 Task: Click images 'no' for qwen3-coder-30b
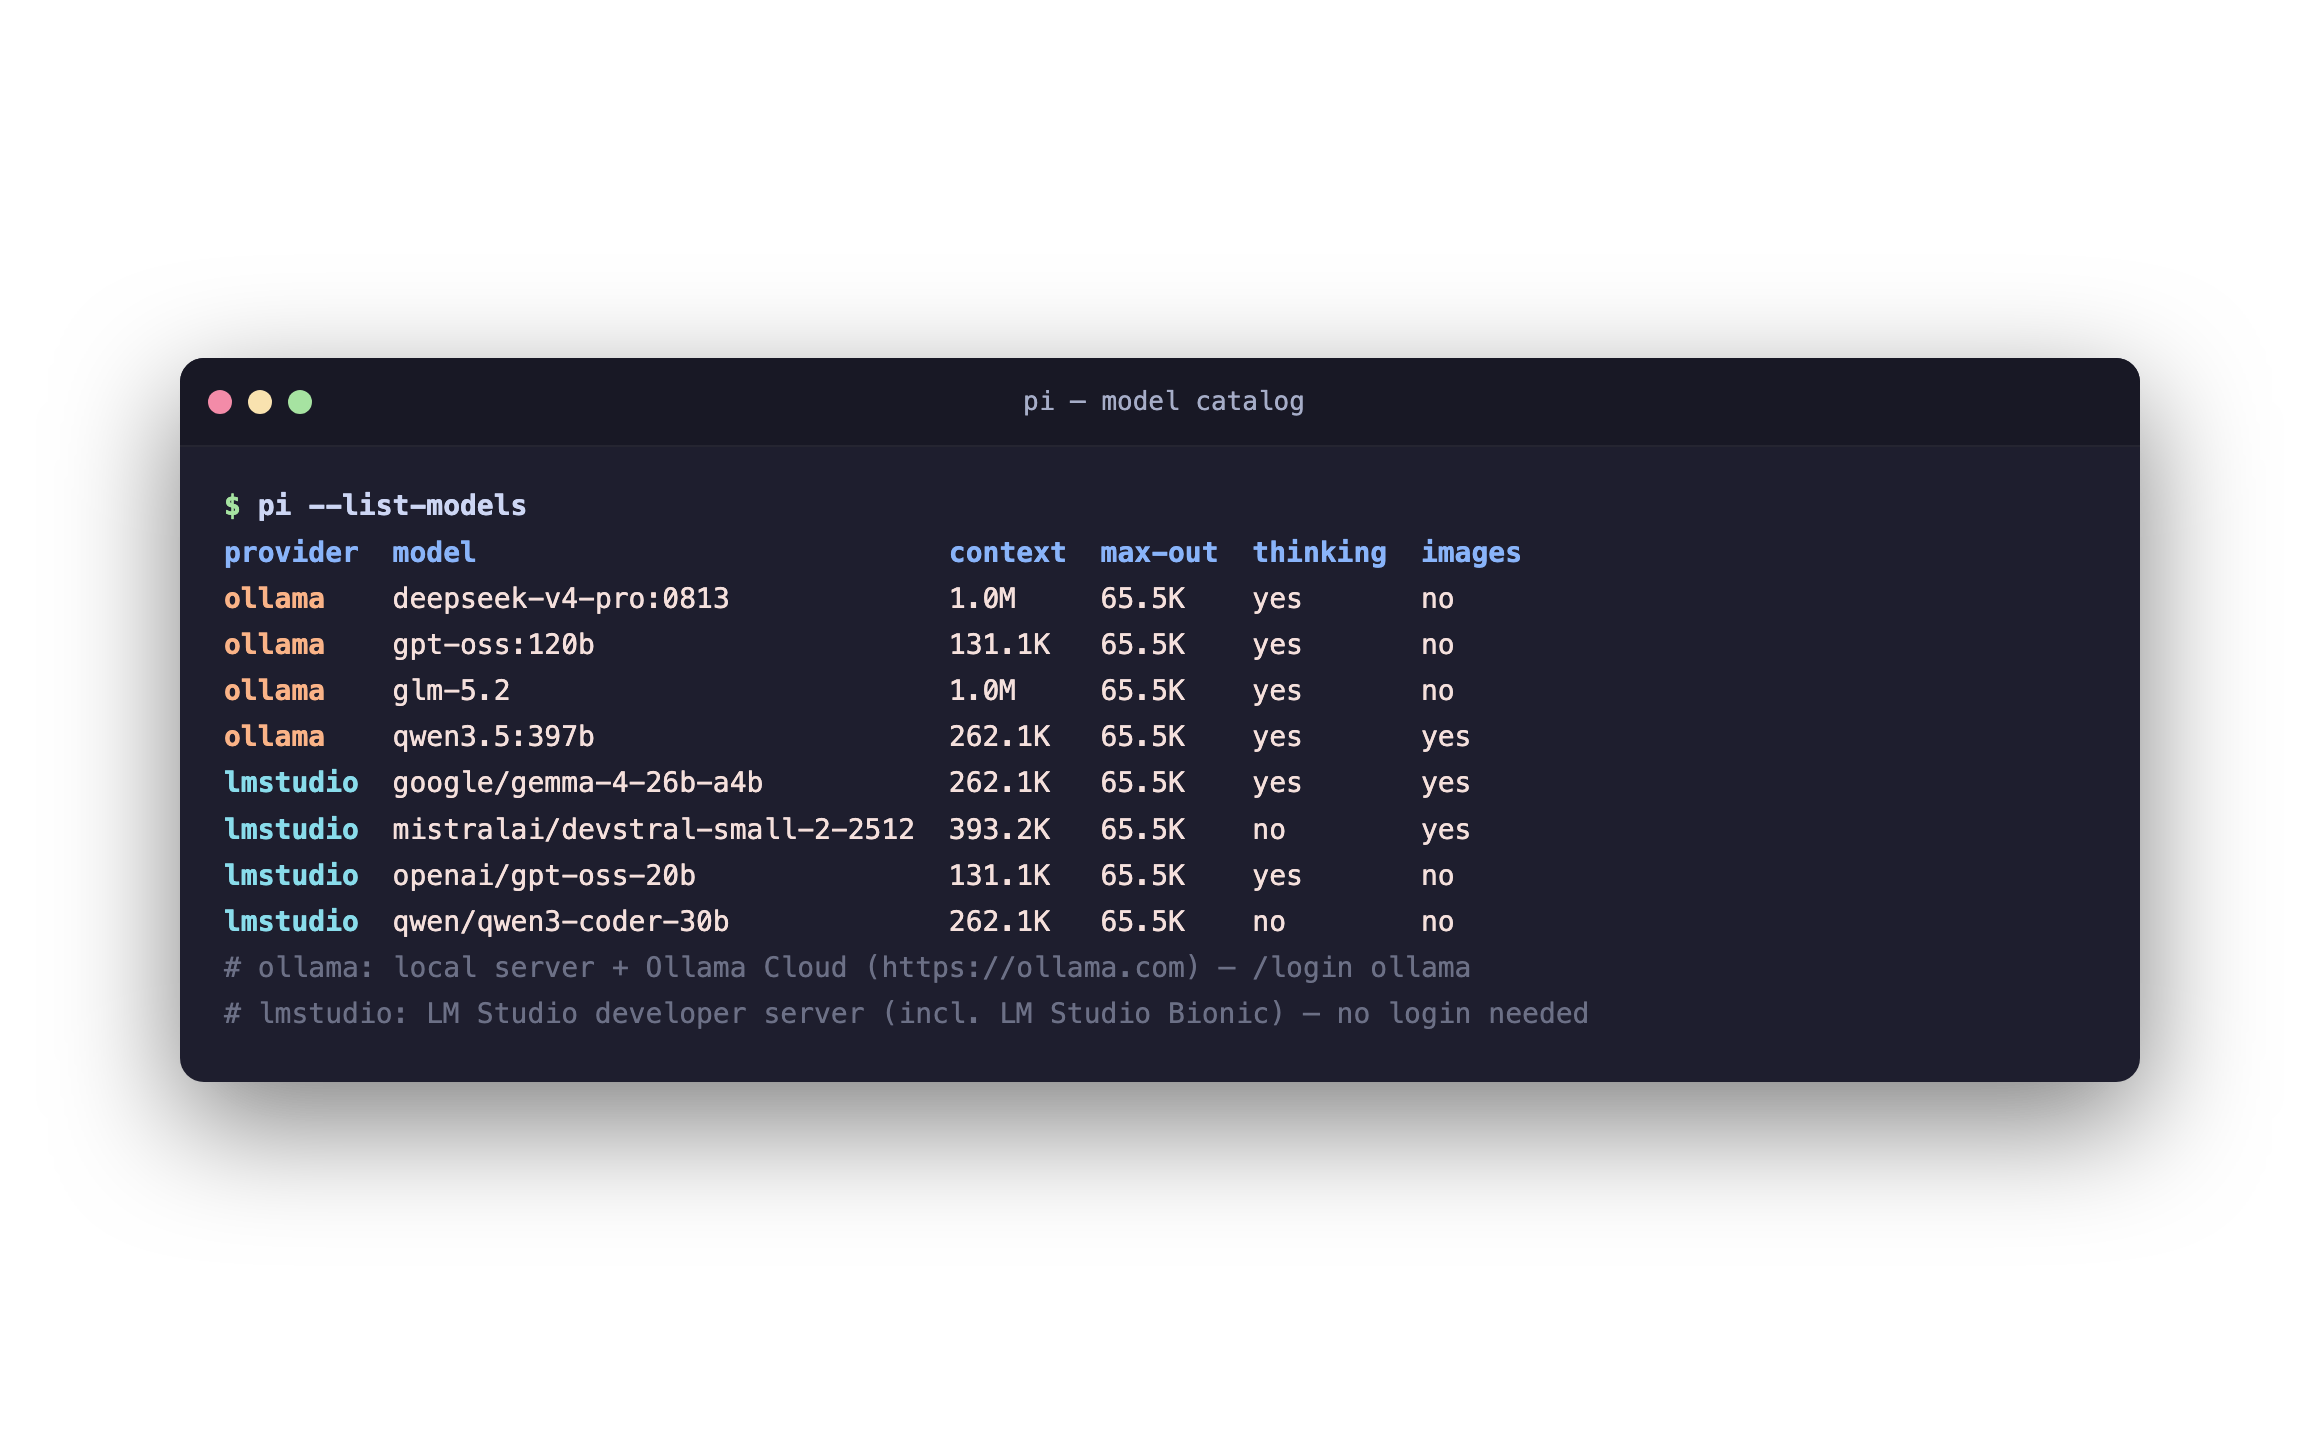(1437, 923)
